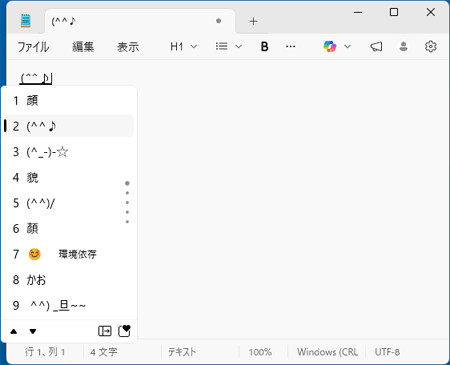
Task: Expand the Copilot dropdown arrow
Action: click(x=347, y=46)
